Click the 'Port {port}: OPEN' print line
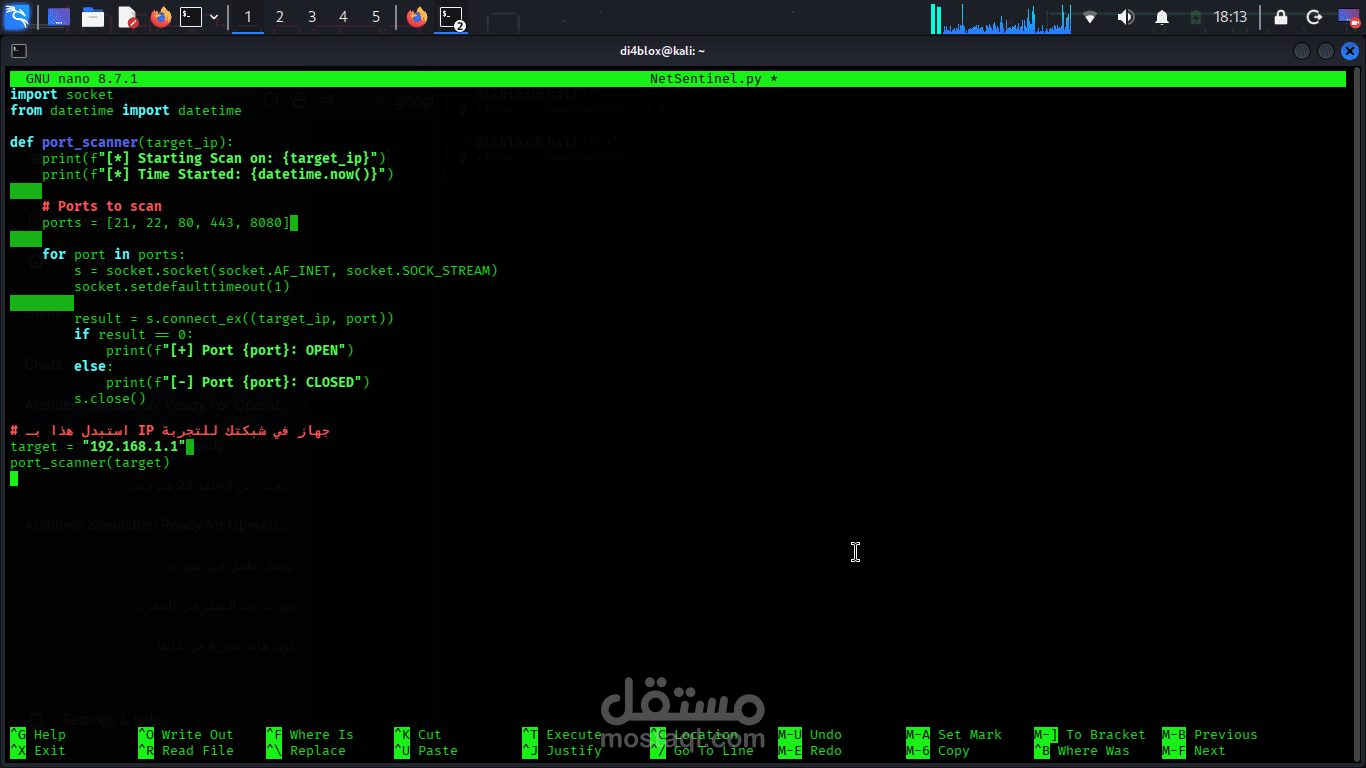The image size is (1366, 768). click(230, 350)
